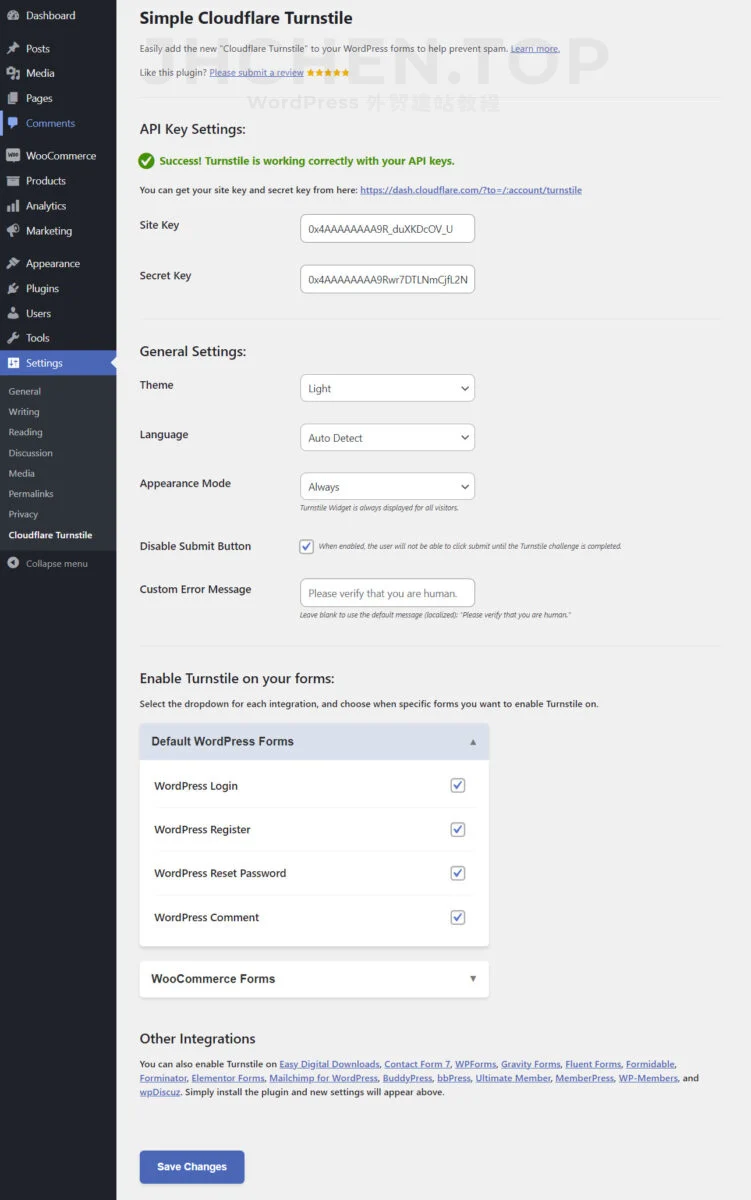Open Media via its sidebar icon
Image resolution: width=751 pixels, height=1200 pixels.
click(13, 73)
